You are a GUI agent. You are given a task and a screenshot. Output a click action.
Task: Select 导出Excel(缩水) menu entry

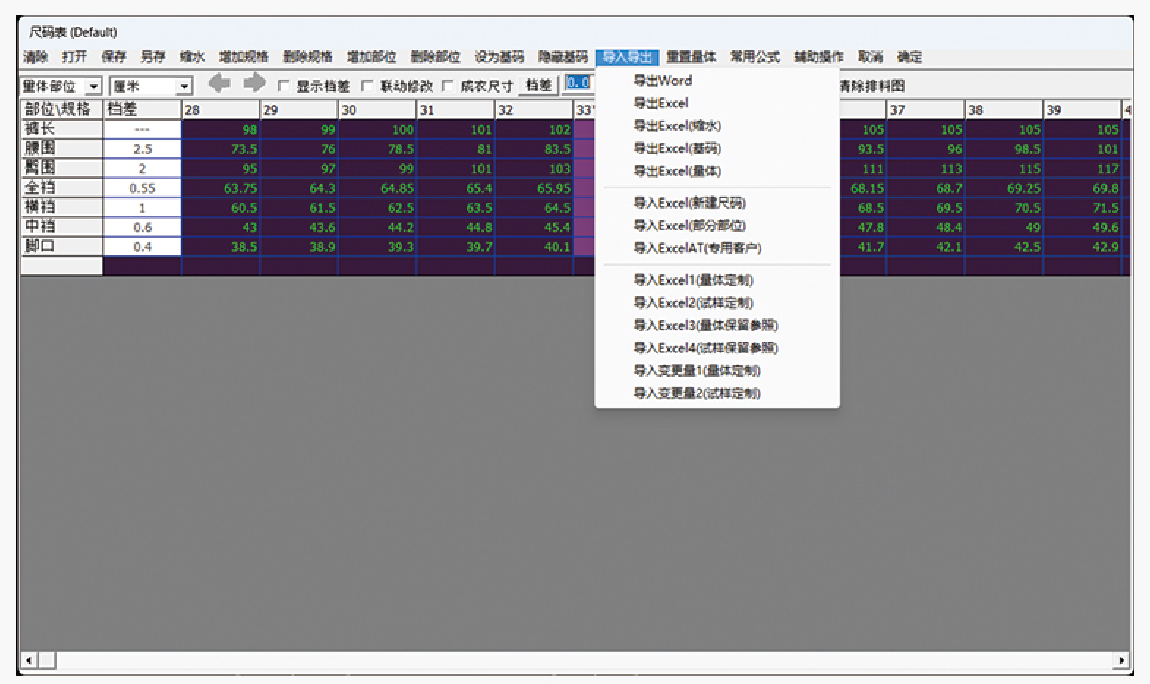(677, 126)
